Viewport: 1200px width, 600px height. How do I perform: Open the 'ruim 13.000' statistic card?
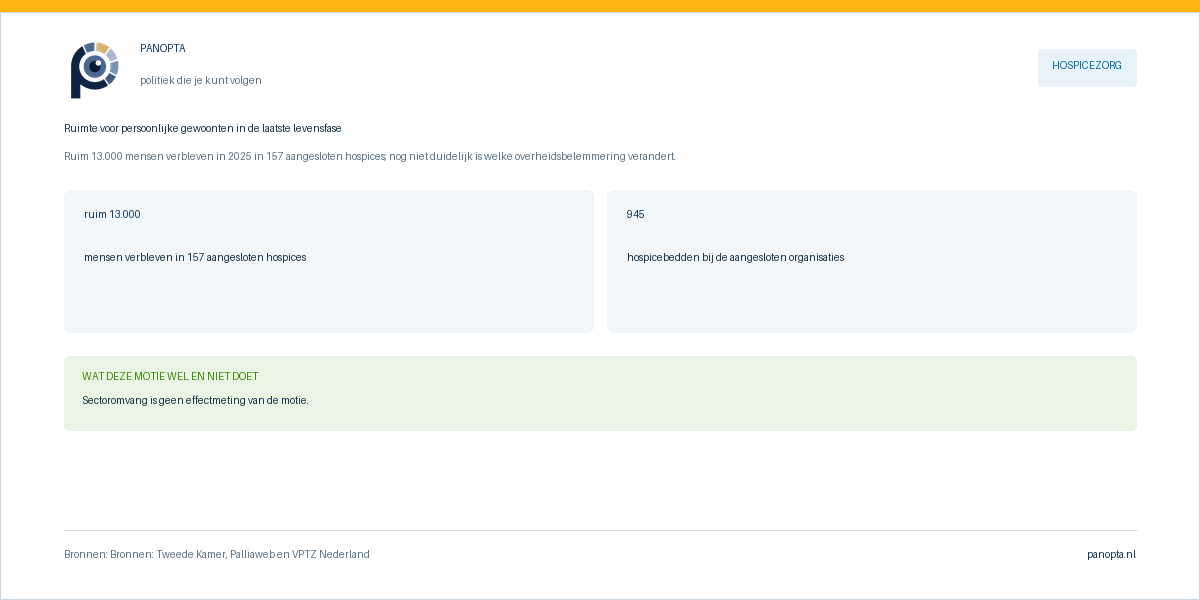(329, 261)
